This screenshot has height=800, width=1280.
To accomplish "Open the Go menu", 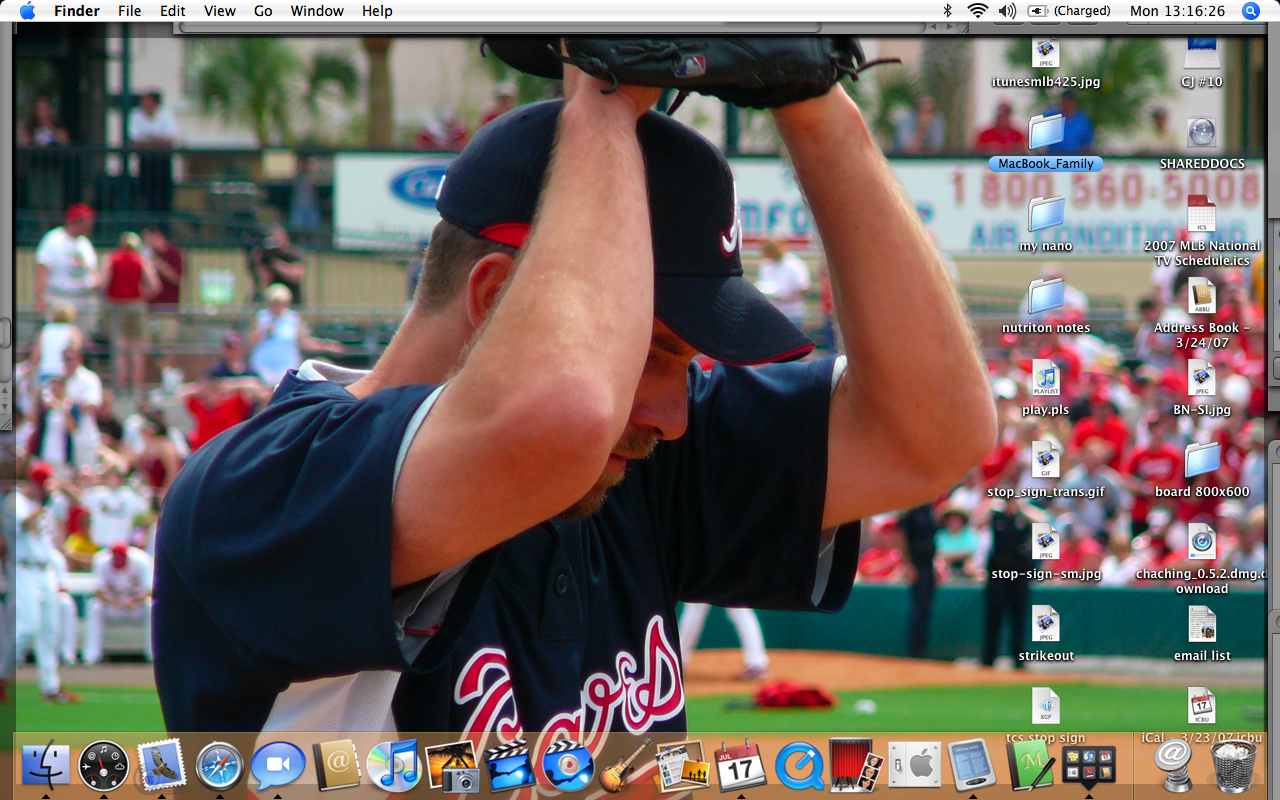I will [x=263, y=11].
